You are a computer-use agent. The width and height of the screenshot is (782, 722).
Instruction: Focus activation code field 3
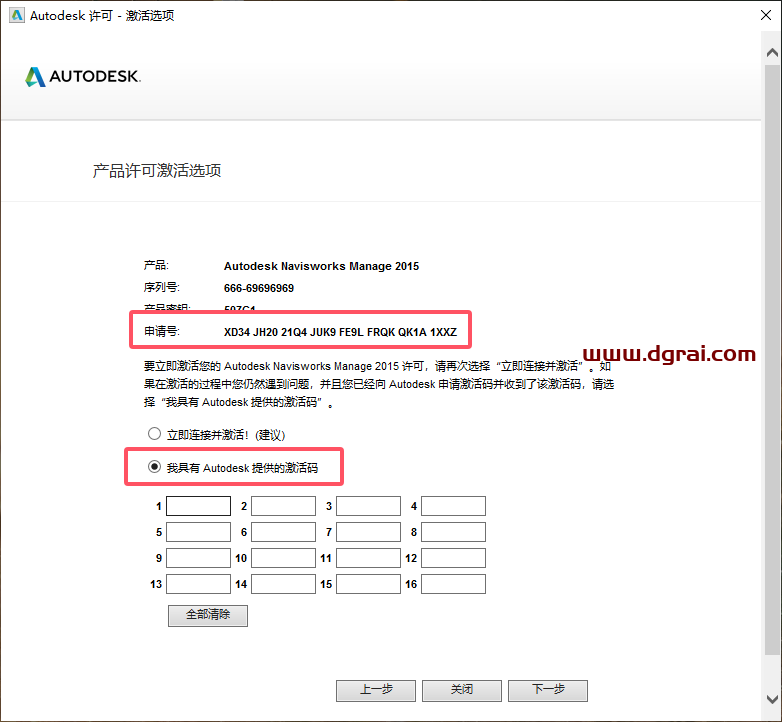[x=369, y=506]
